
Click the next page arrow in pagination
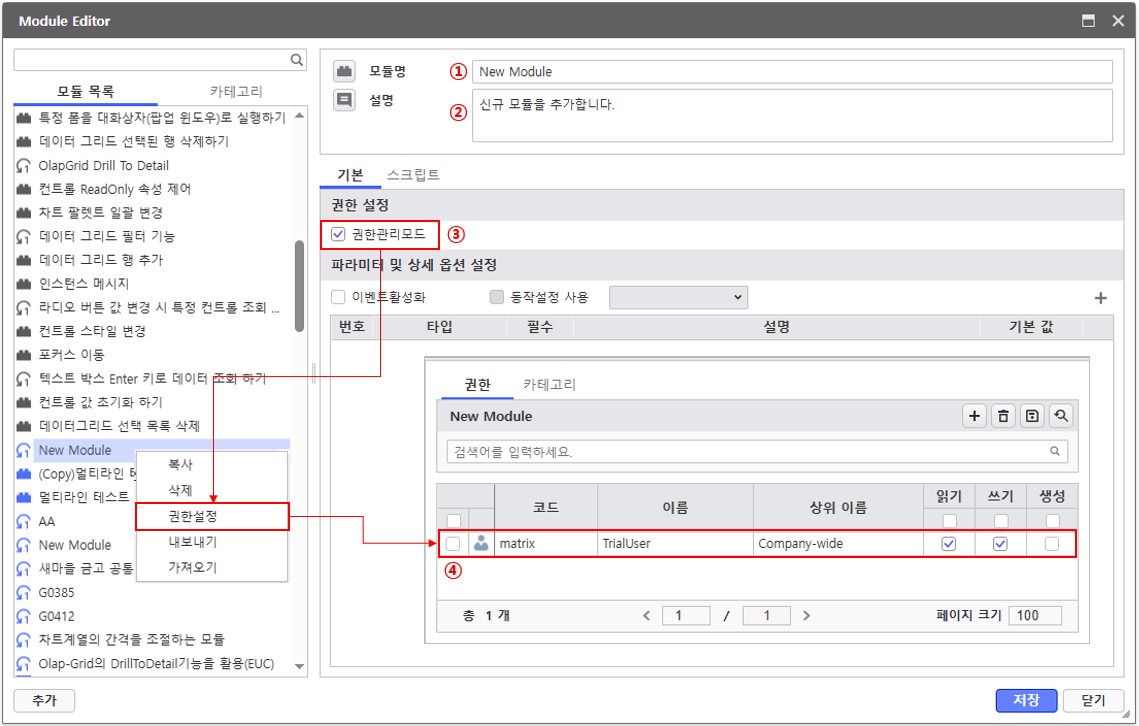click(806, 616)
